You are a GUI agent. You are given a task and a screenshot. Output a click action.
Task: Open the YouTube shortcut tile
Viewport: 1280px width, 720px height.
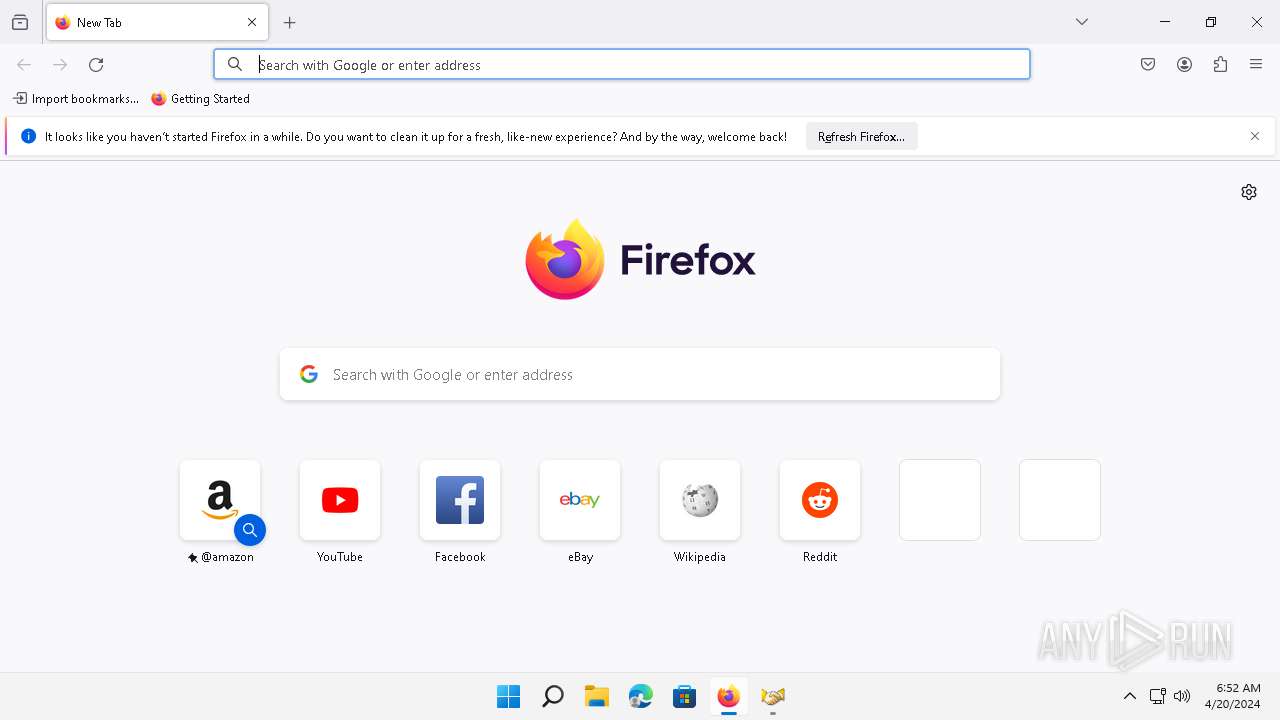pos(340,500)
